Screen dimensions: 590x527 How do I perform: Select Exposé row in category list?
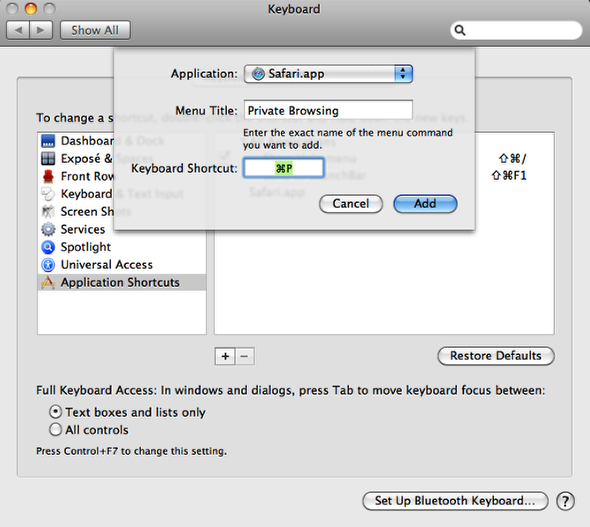tap(77, 159)
